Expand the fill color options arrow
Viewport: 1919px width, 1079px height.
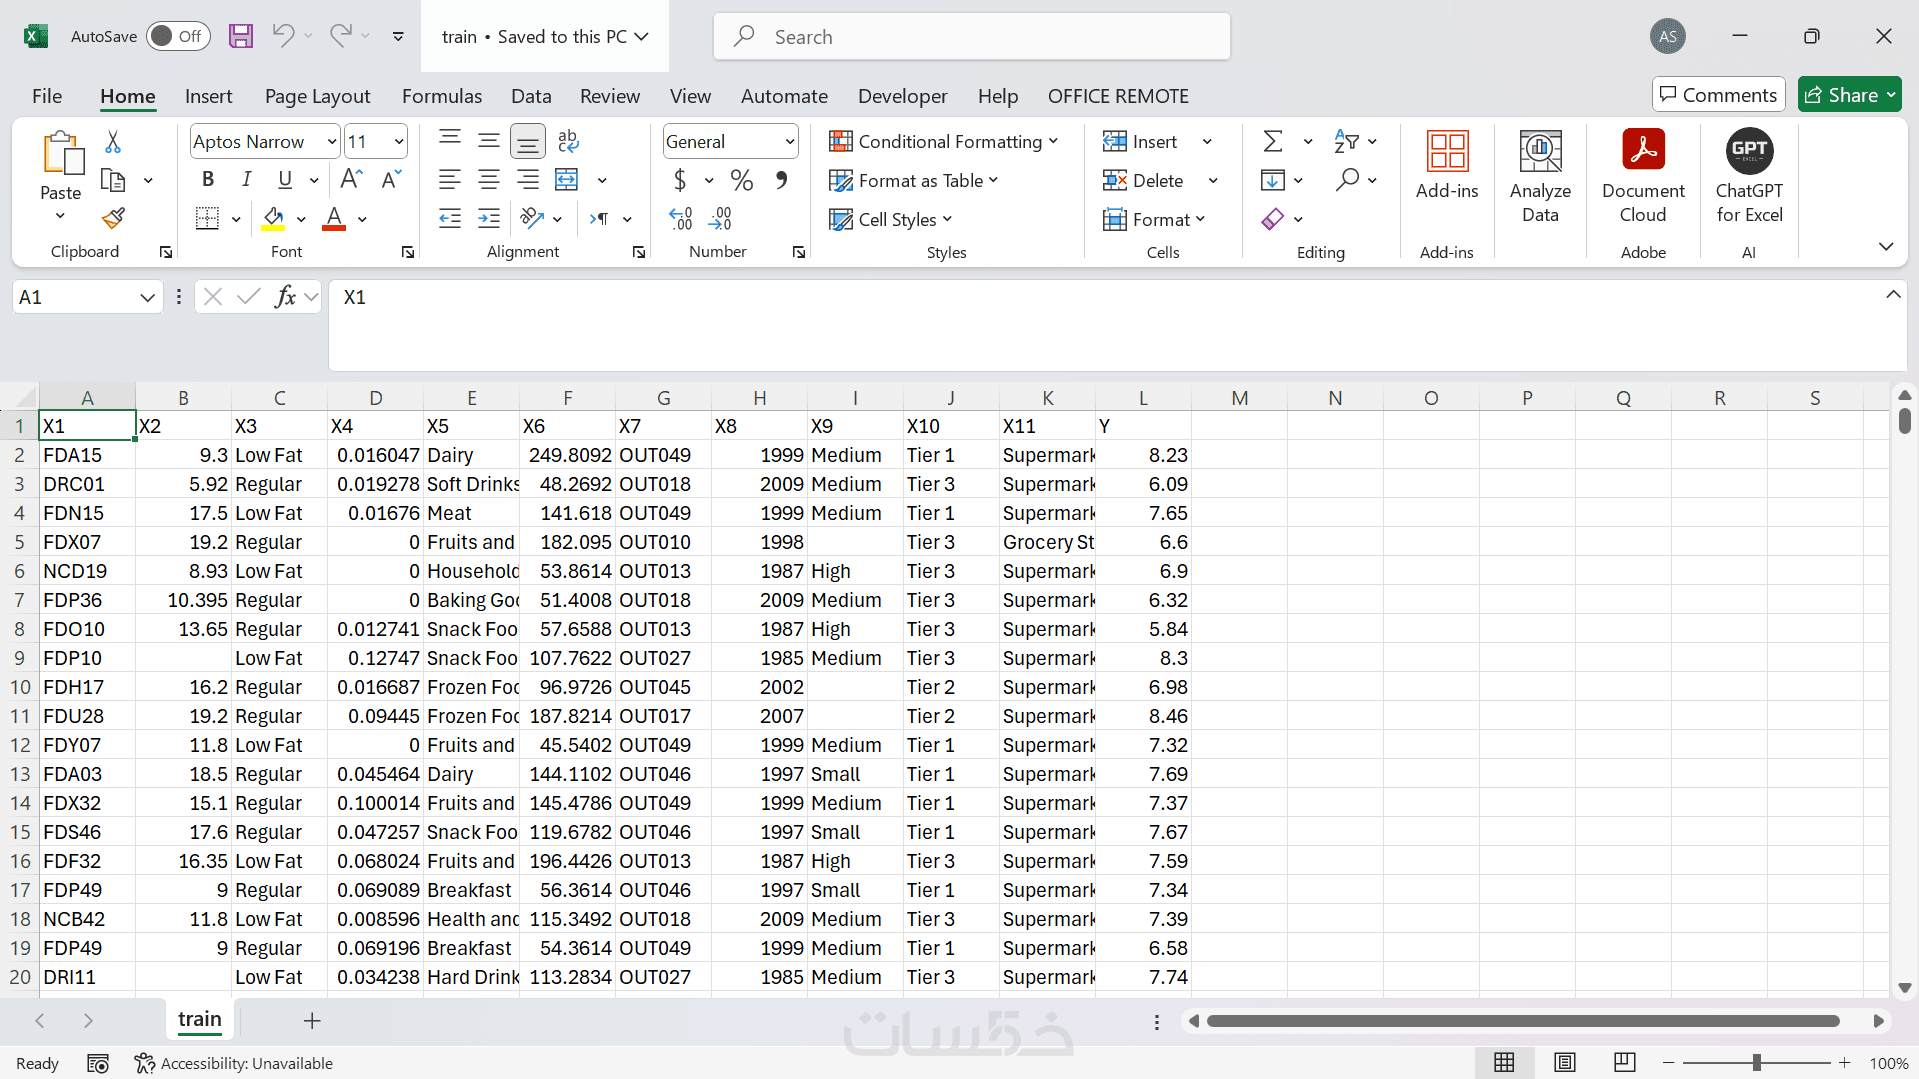pos(301,219)
